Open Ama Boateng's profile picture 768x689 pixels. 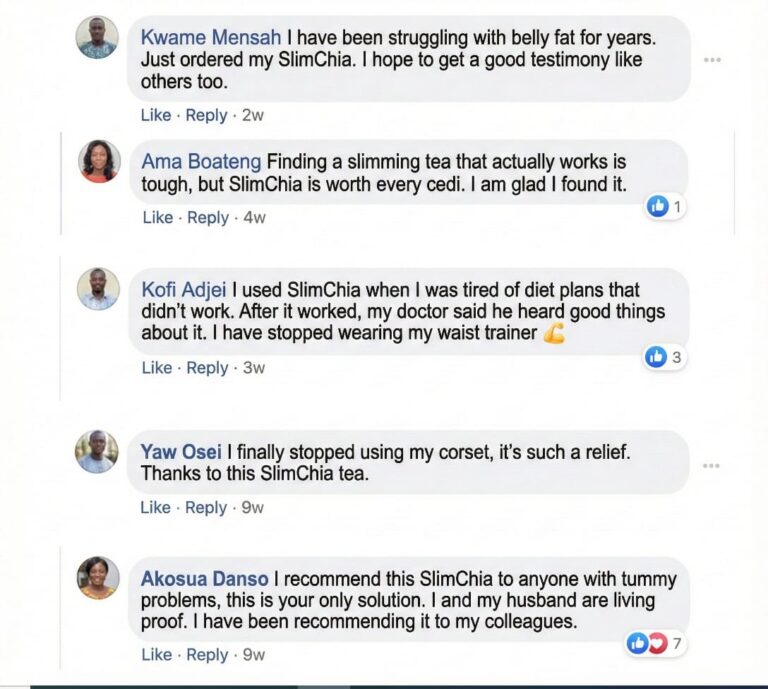click(x=99, y=161)
